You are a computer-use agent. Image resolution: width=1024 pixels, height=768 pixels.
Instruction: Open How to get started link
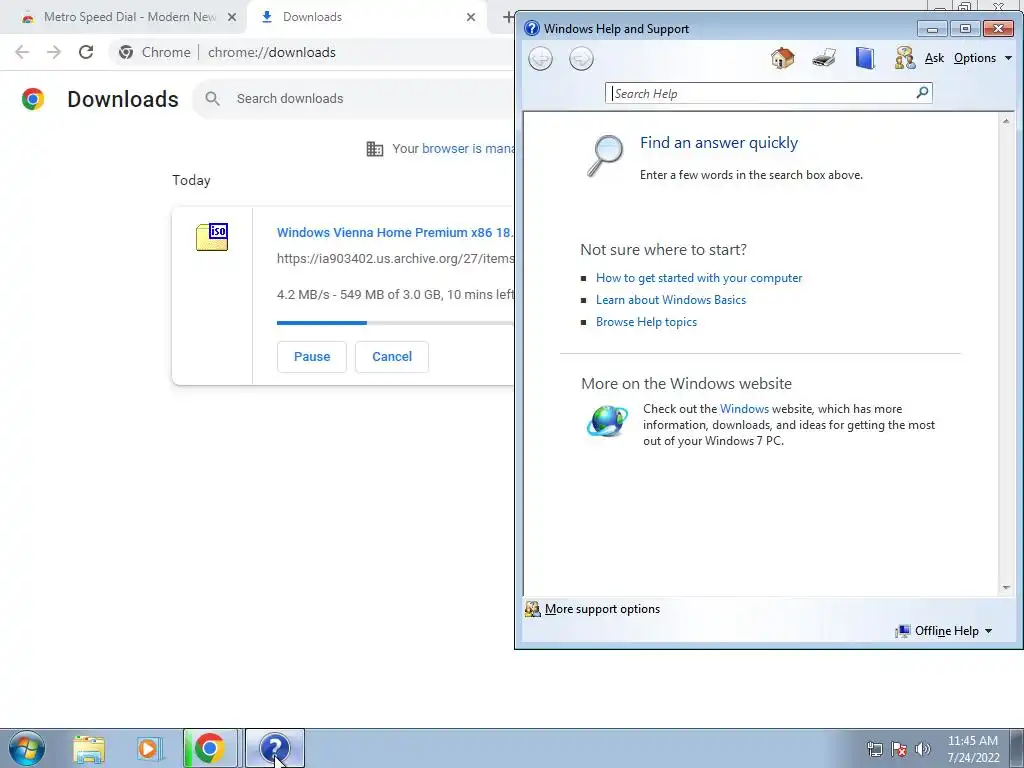pos(699,278)
